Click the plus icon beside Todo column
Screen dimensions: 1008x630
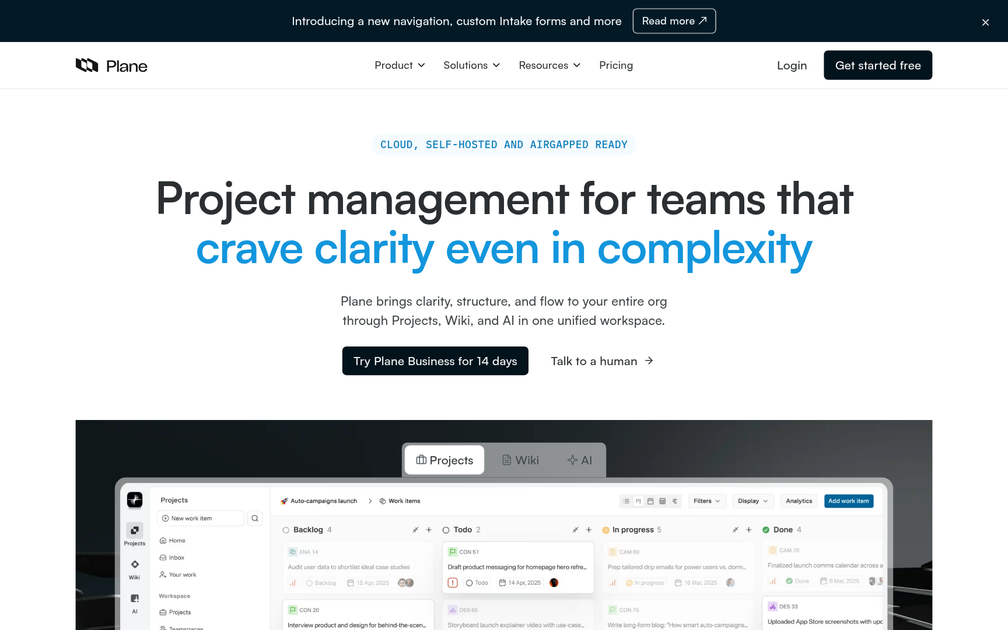tap(589, 530)
